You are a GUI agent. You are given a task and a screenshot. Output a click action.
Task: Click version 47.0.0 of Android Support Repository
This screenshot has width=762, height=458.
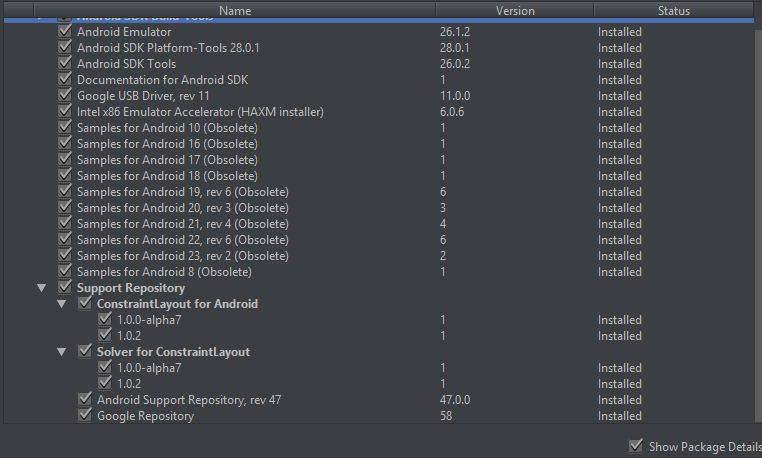pos(455,400)
